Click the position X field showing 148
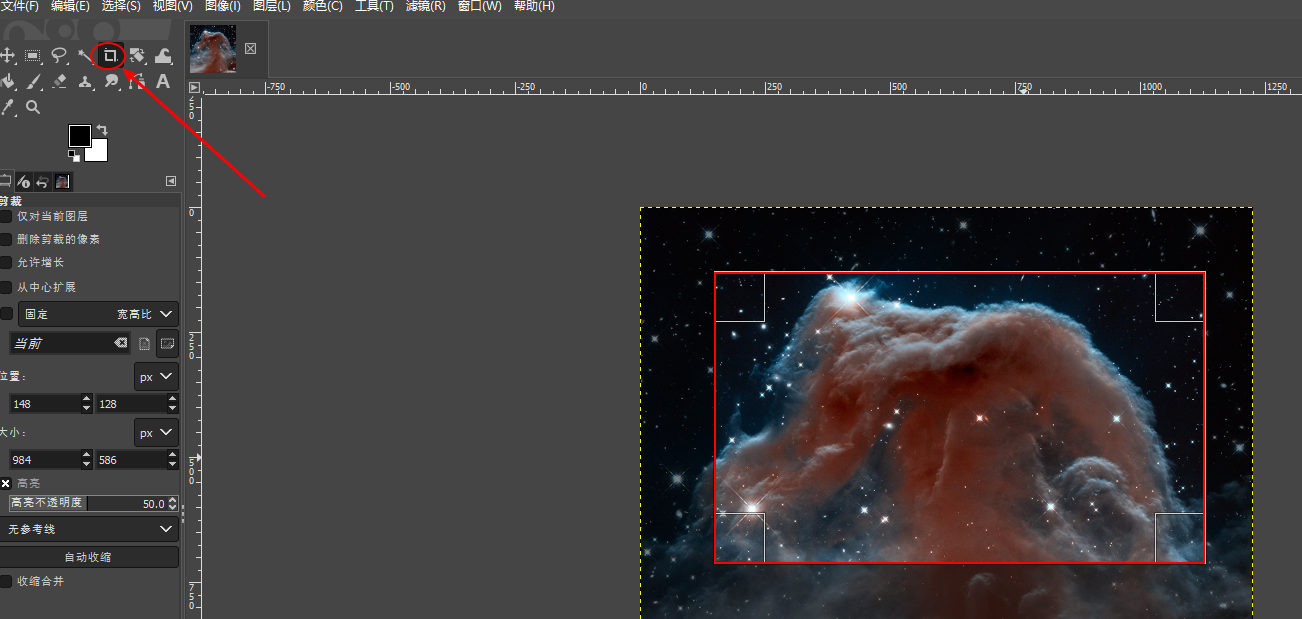The height and width of the screenshot is (619, 1302). (45, 404)
